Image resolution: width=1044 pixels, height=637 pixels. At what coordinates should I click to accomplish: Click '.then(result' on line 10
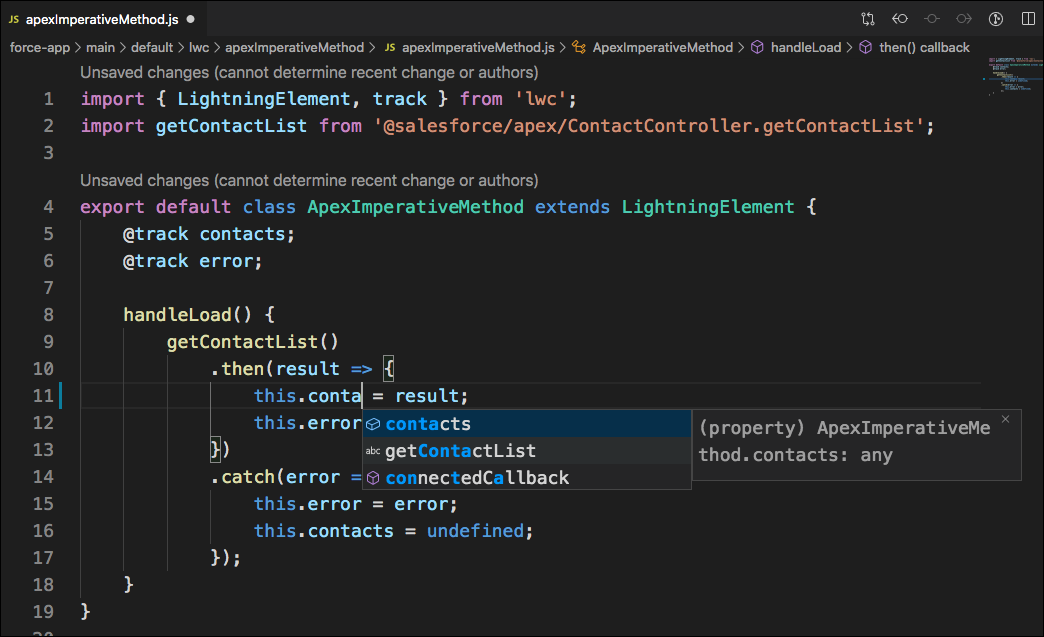coord(274,369)
